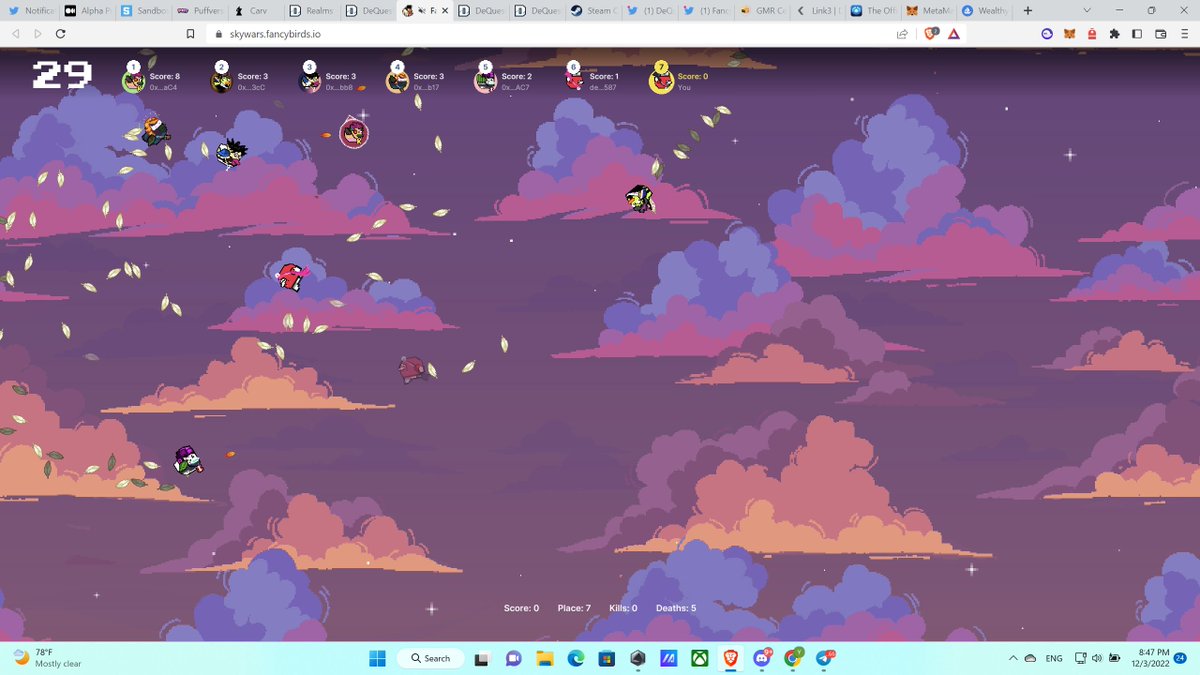Viewport: 1200px width, 675px height.
Task: Click the bird wearing a yellow witch hat
Action: (x=640, y=198)
